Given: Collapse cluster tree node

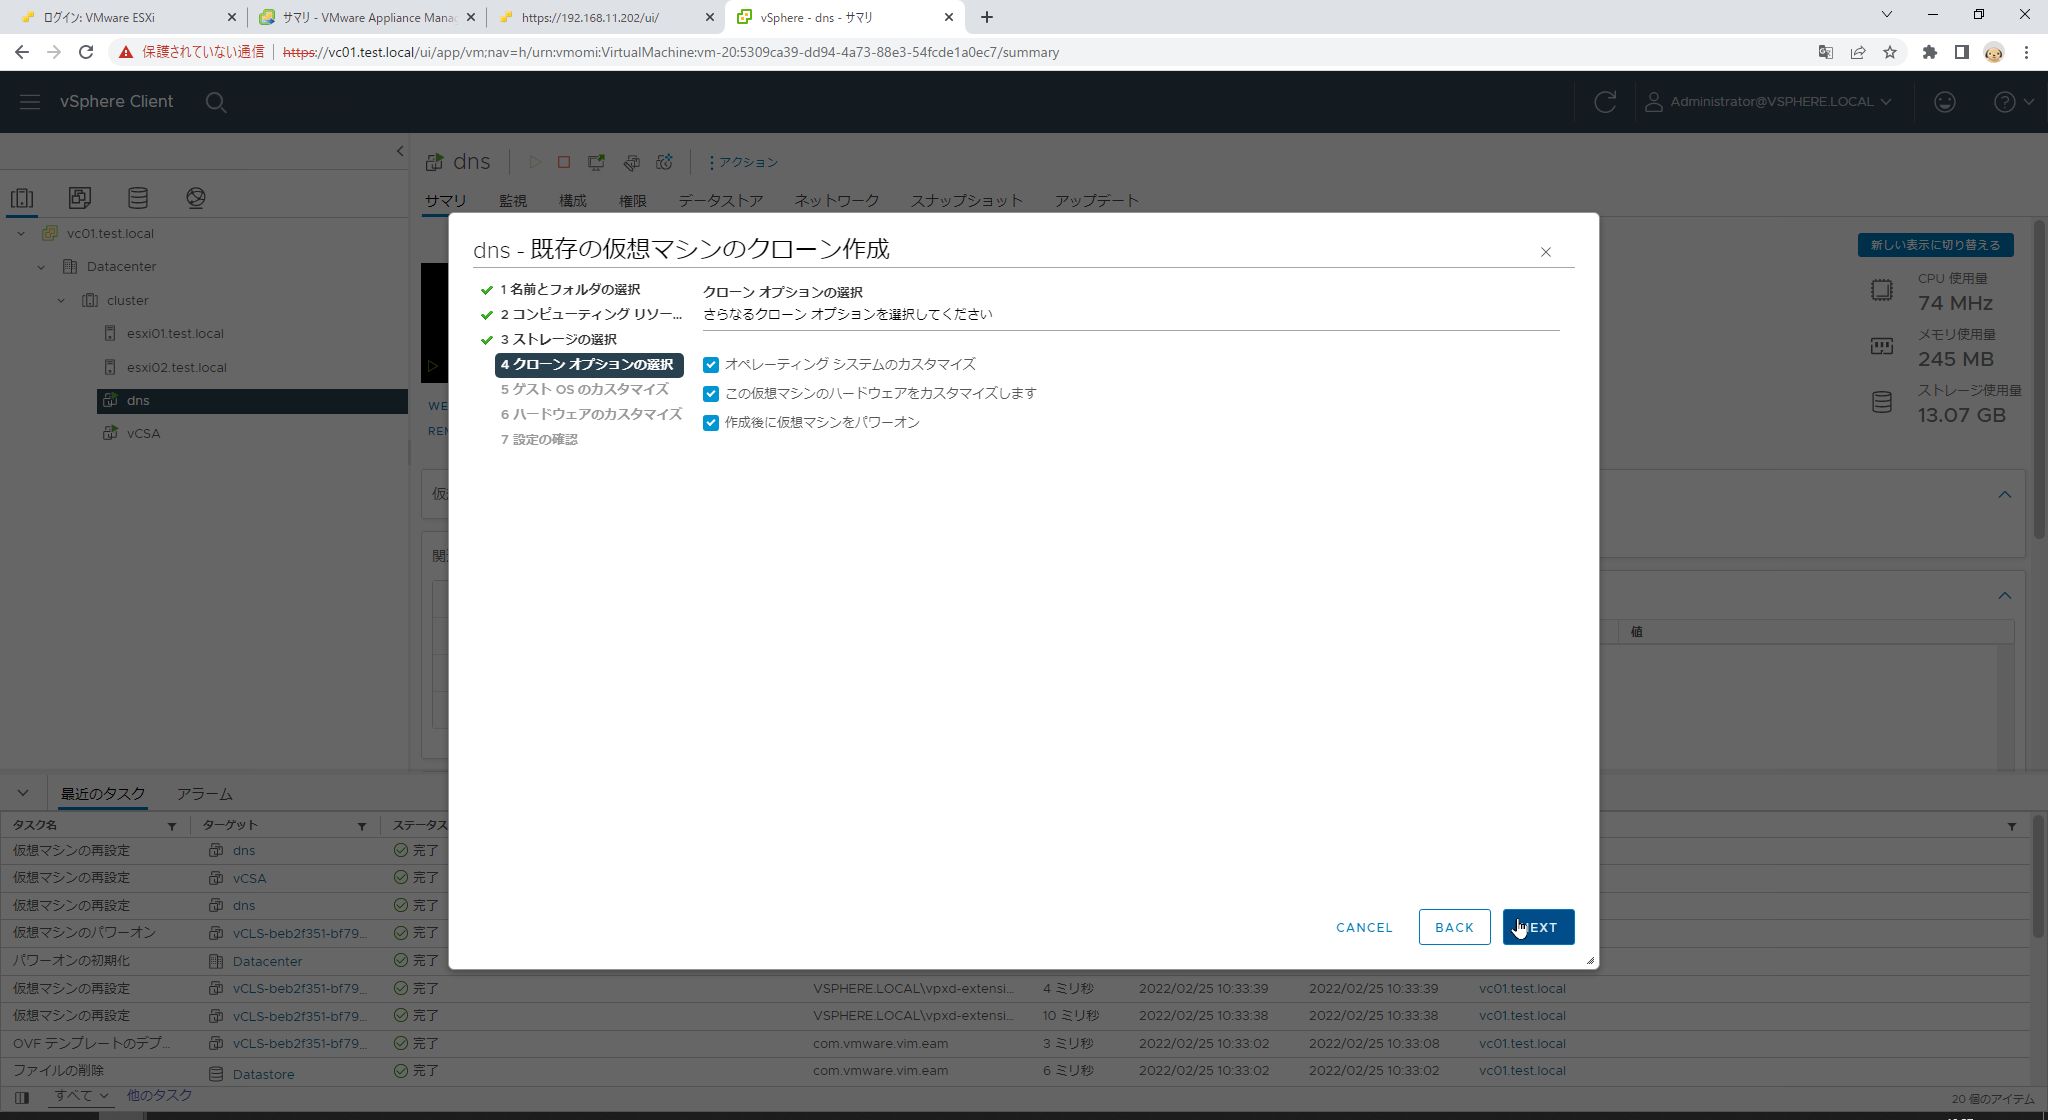Looking at the screenshot, I should point(61,301).
